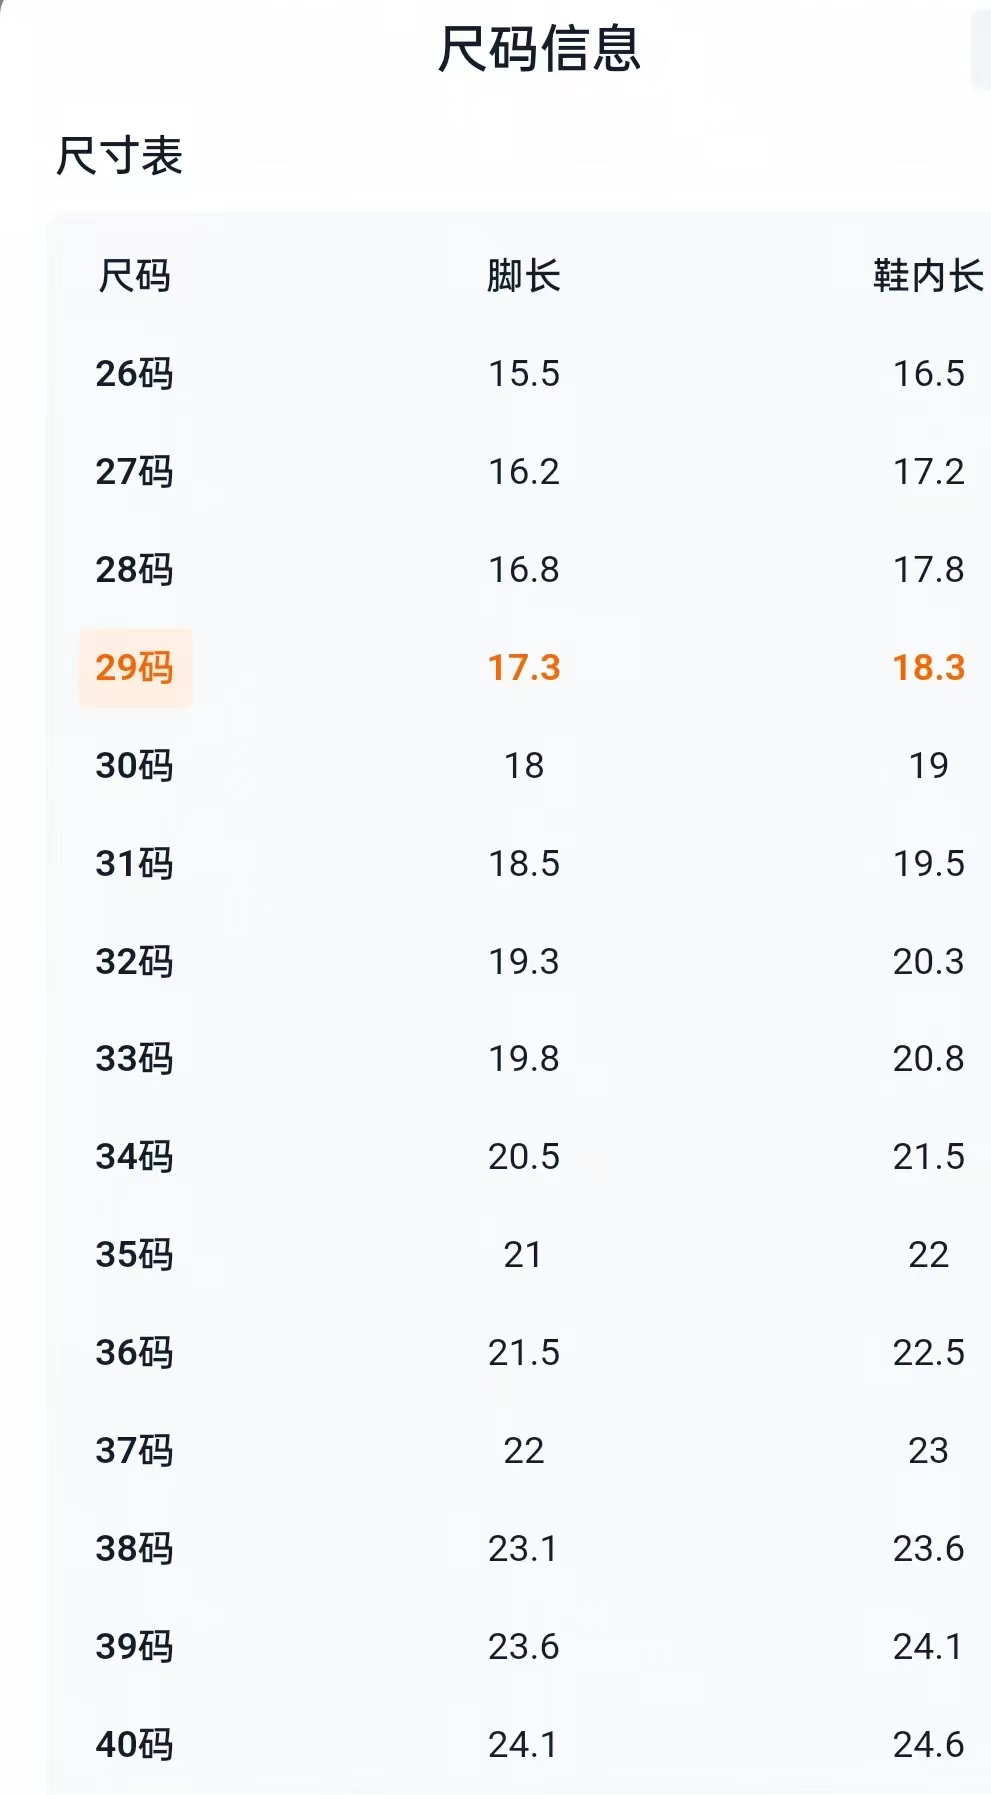Click the orange 17.3 foot length value
Image resolution: width=991 pixels, height=1795 pixels.
tap(524, 667)
